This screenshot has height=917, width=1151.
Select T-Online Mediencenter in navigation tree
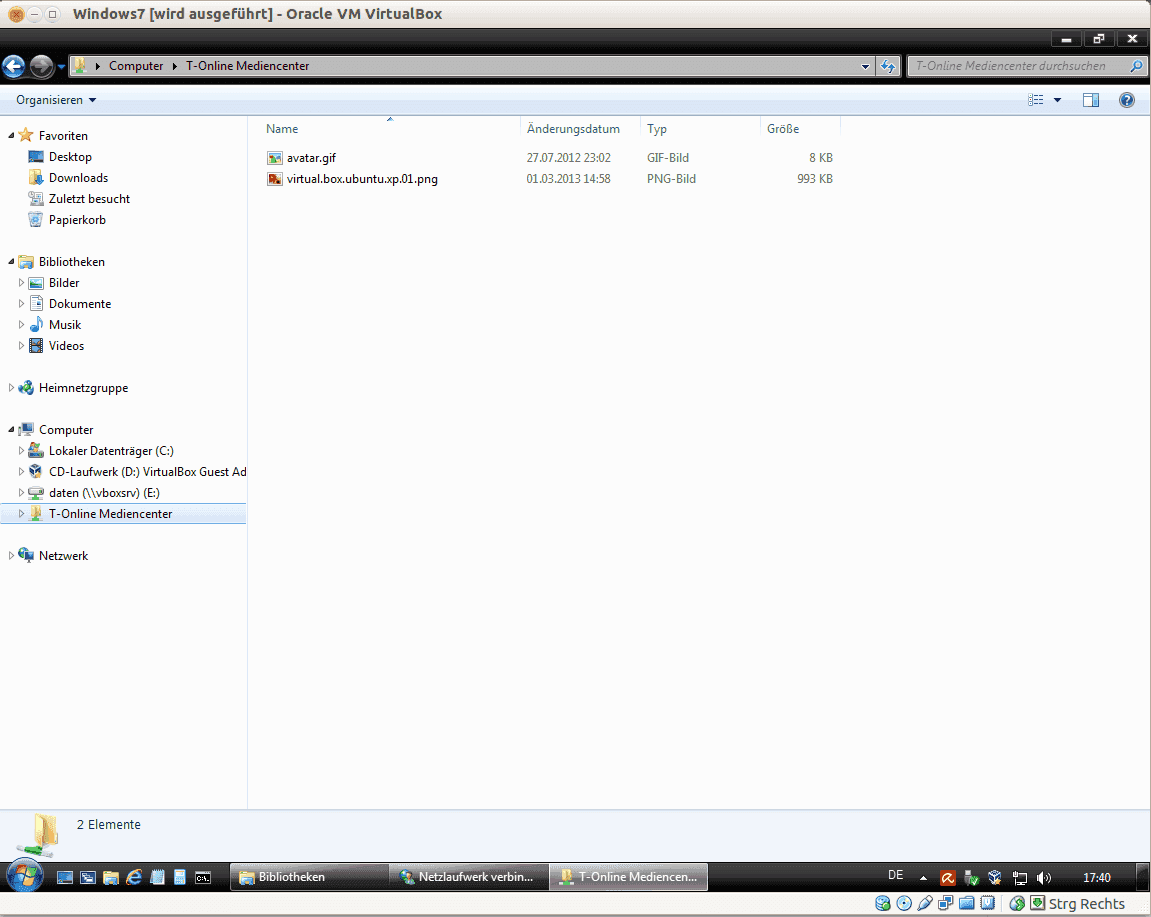coord(110,514)
